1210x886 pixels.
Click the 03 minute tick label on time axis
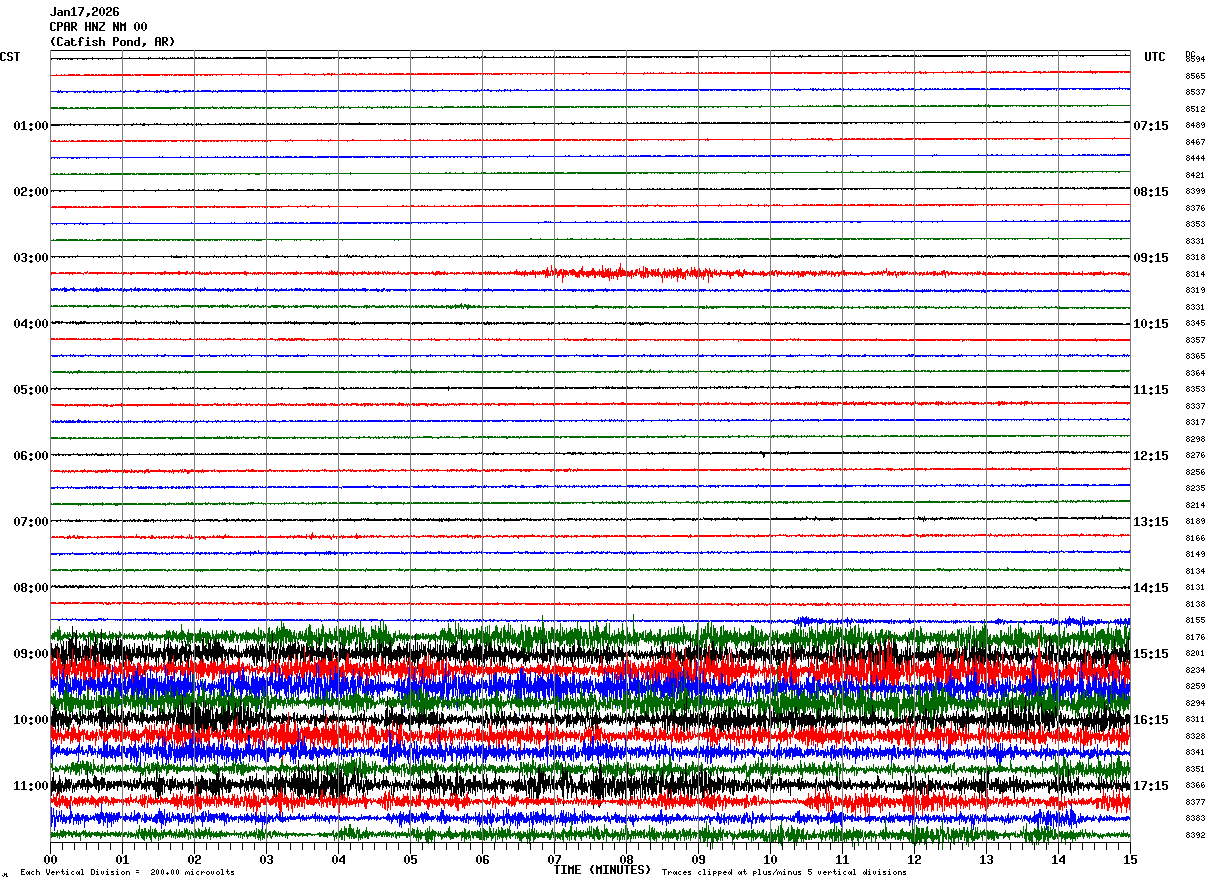pos(266,859)
